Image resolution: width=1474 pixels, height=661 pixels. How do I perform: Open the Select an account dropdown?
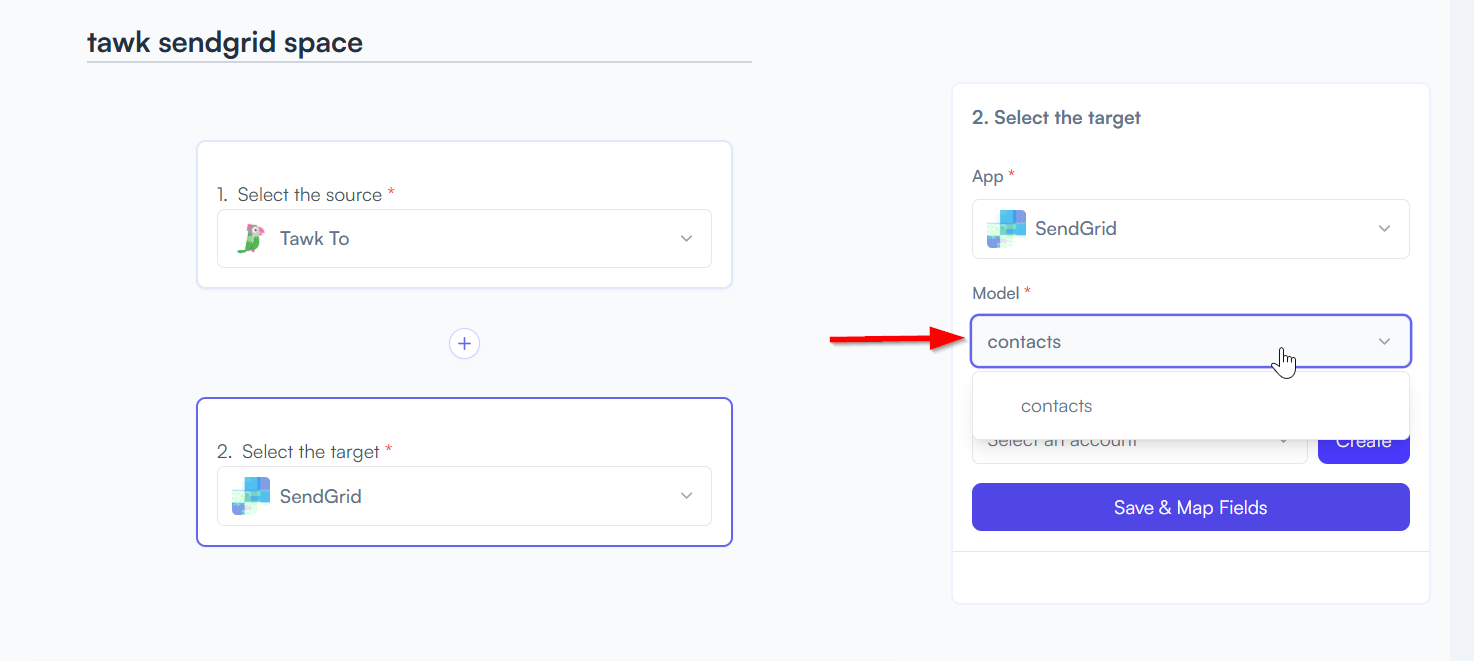point(1139,448)
